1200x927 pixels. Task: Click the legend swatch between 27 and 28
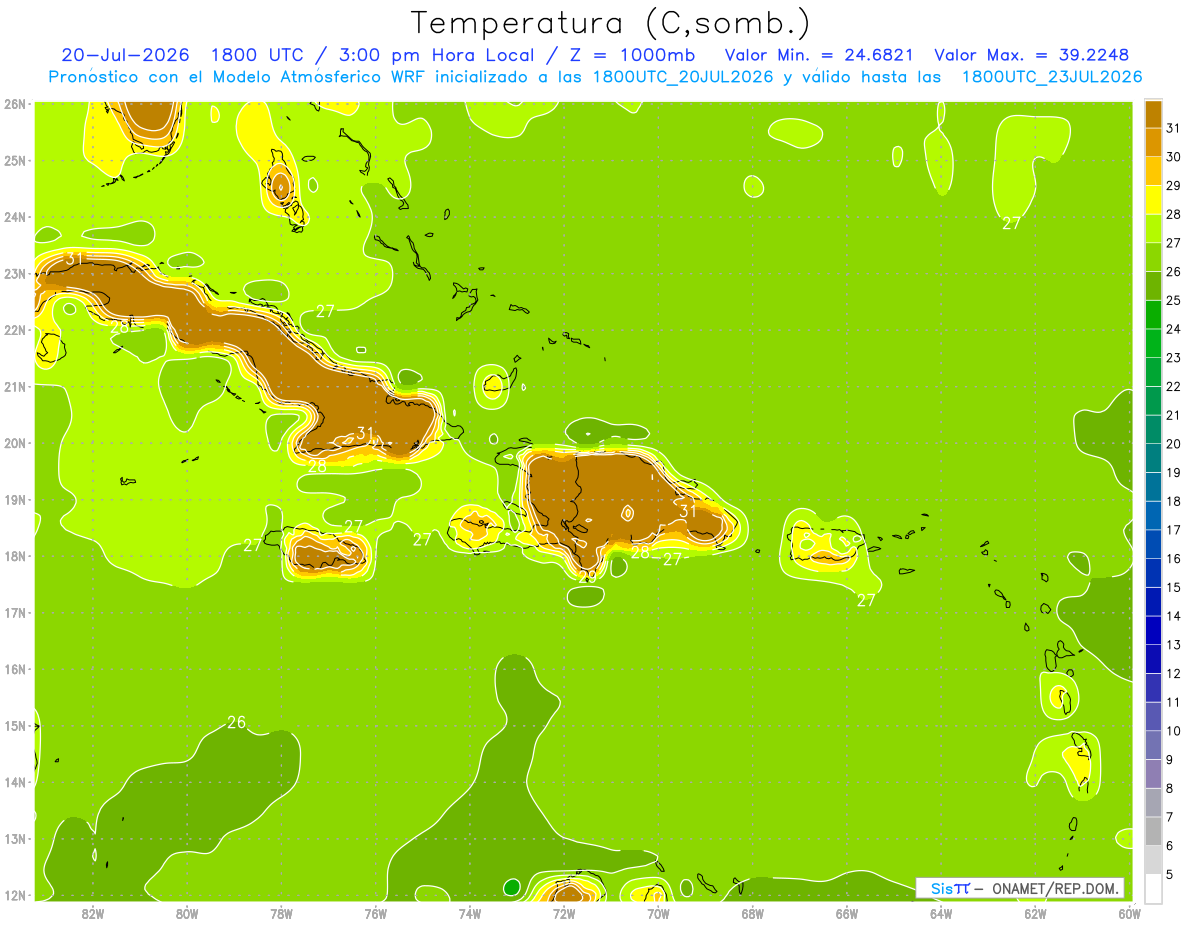tap(1153, 228)
